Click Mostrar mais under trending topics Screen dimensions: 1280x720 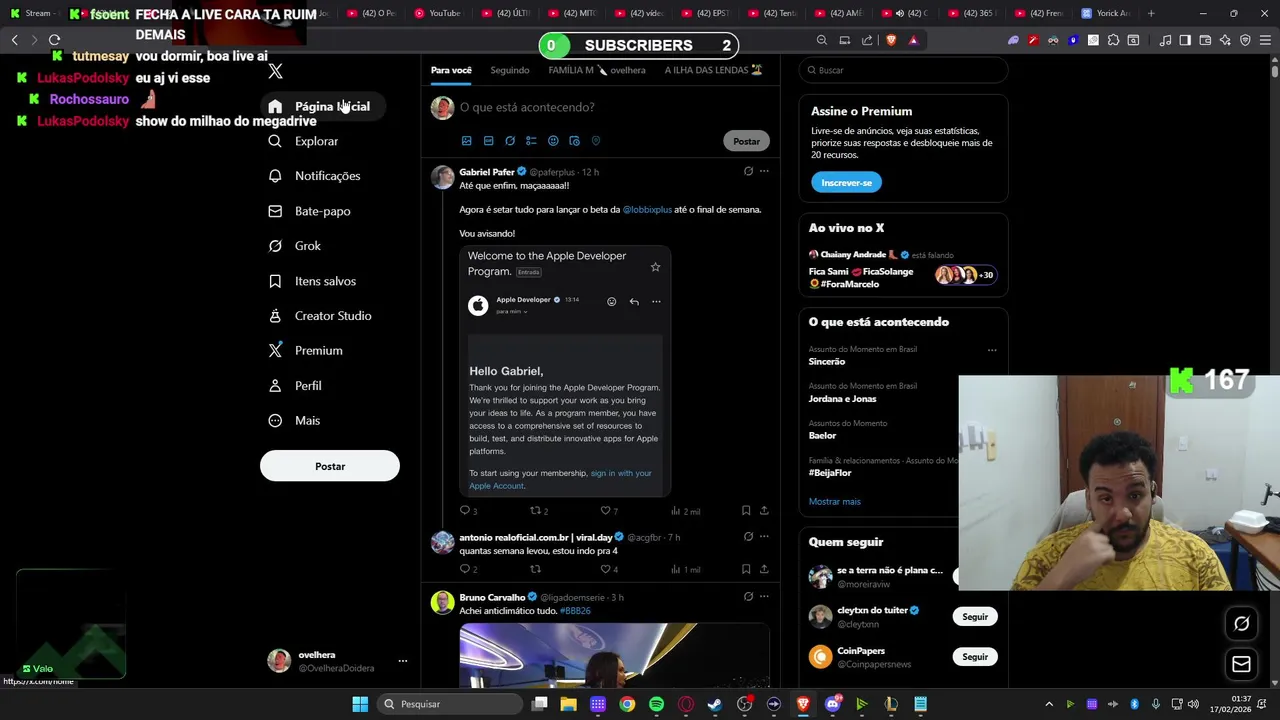[x=835, y=502]
